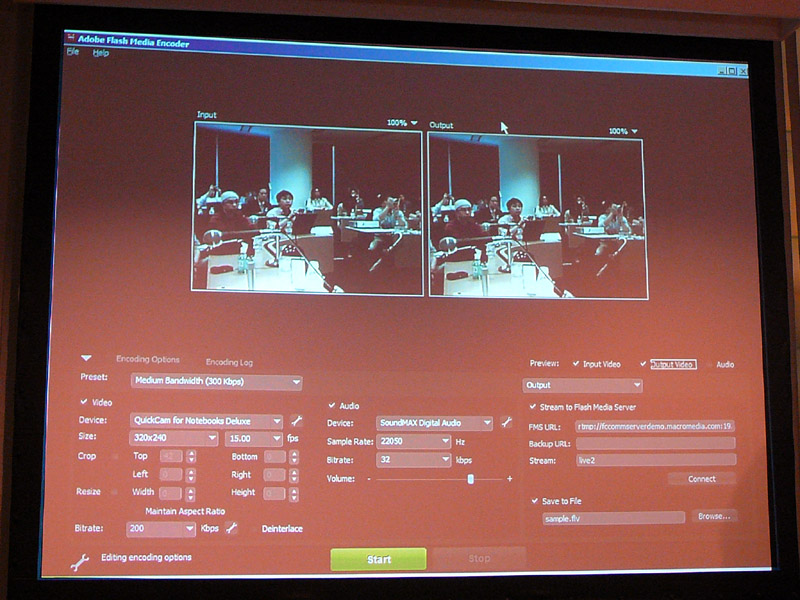Image resolution: width=800 pixels, height=600 pixels.
Task: Click the green Start button
Action: click(379, 559)
